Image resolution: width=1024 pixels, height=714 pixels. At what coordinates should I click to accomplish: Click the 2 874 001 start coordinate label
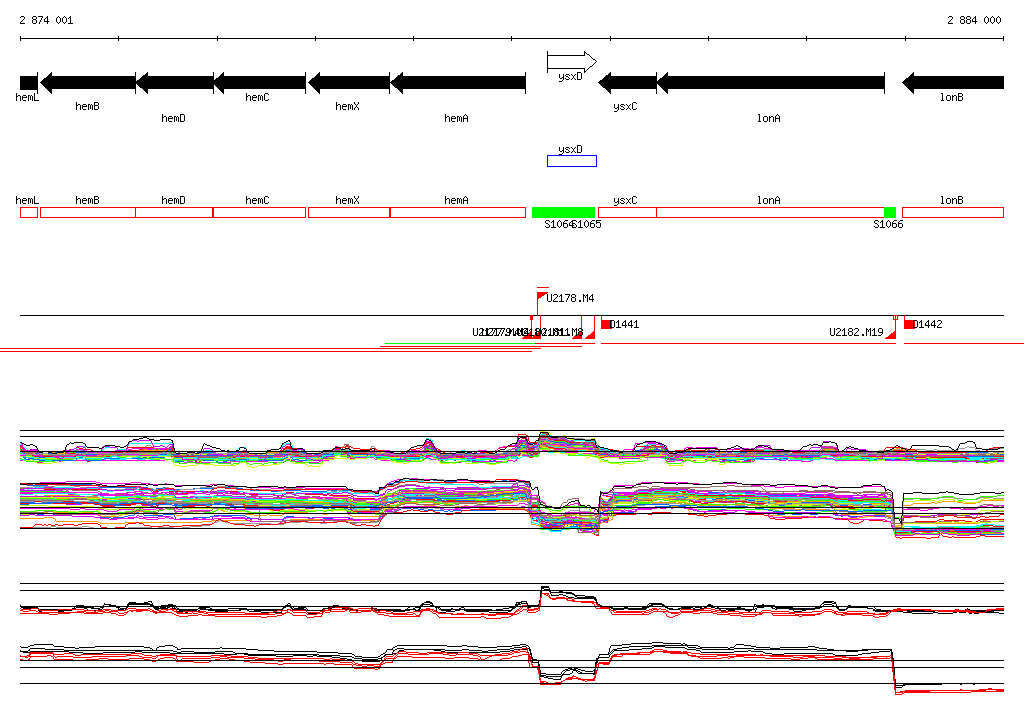coord(46,20)
